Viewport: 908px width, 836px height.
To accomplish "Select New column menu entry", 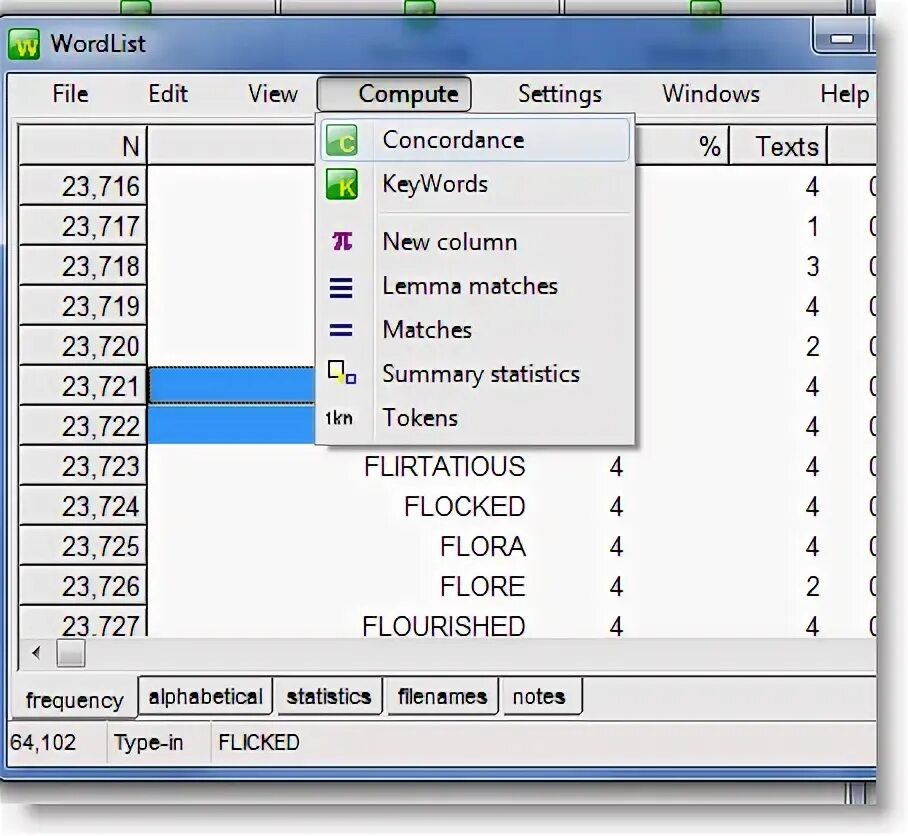I will pyautogui.click(x=475, y=242).
